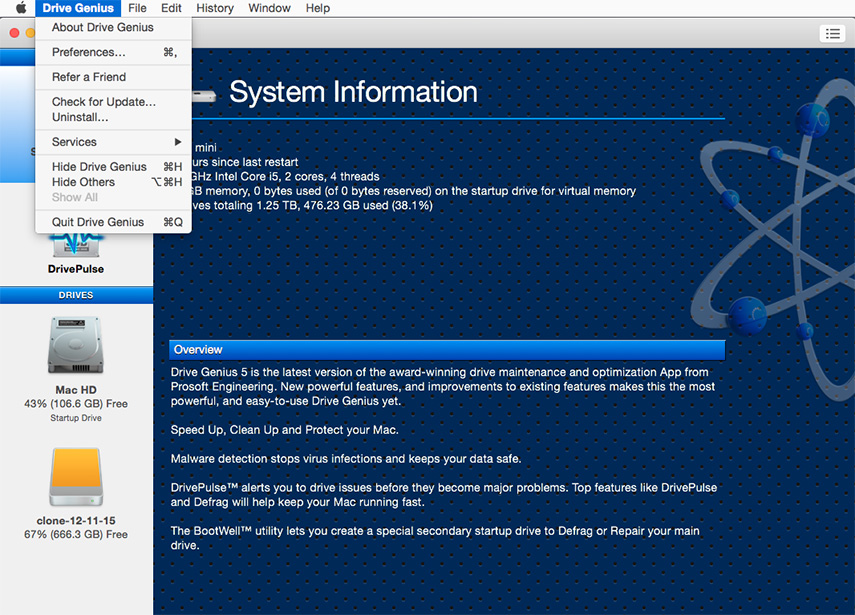Click the '43% (106.6 GB) Free' text
Screen dimensions: 855x615
click(76, 404)
